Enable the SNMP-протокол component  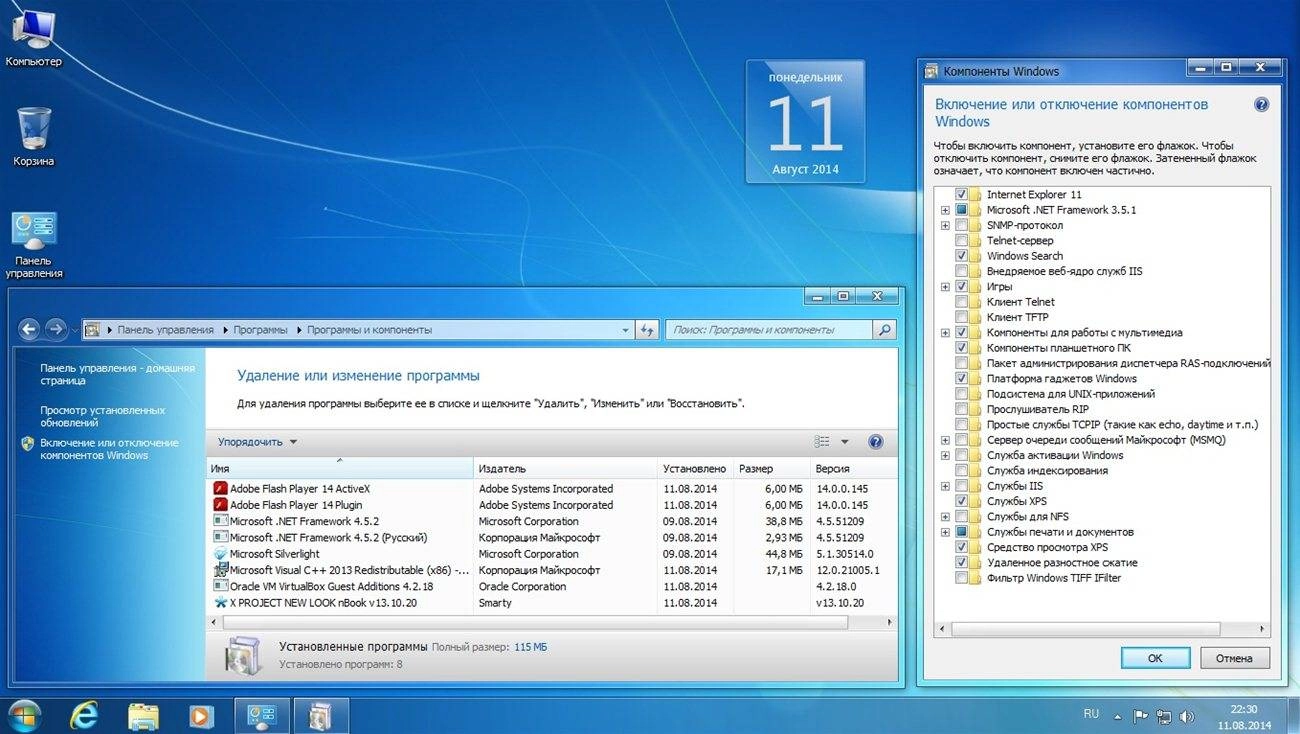[963, 225]
